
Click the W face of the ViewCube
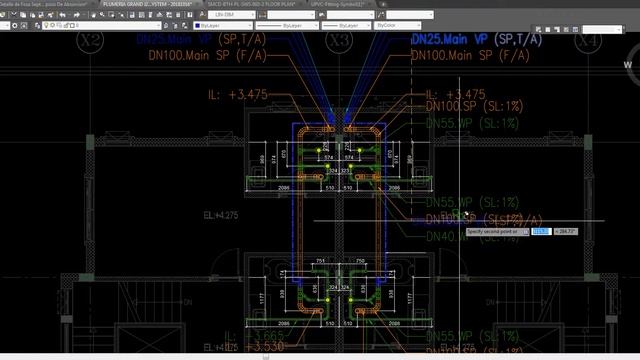(628, 64)
